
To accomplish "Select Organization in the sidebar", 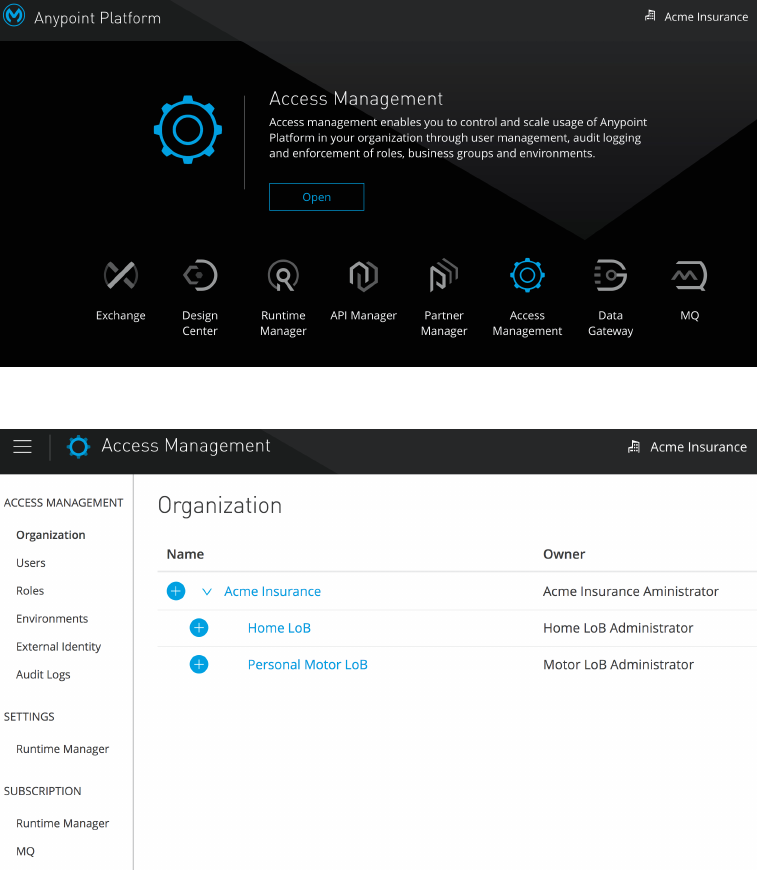I will (x=51, y=535).
